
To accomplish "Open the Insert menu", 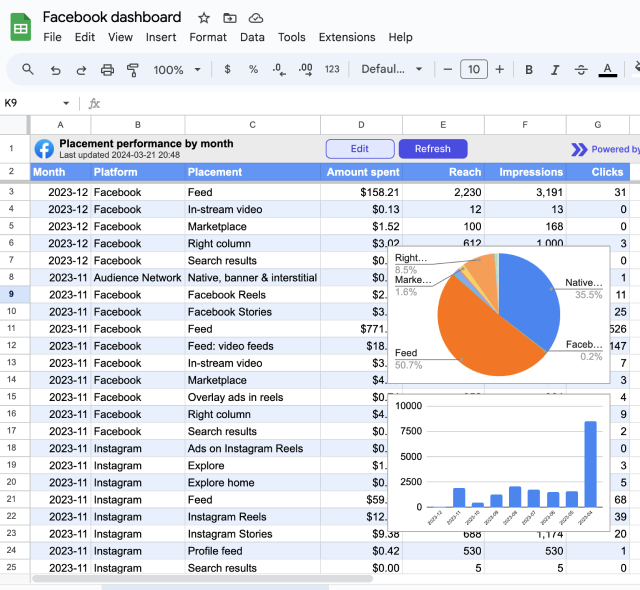I will point(161,37).
